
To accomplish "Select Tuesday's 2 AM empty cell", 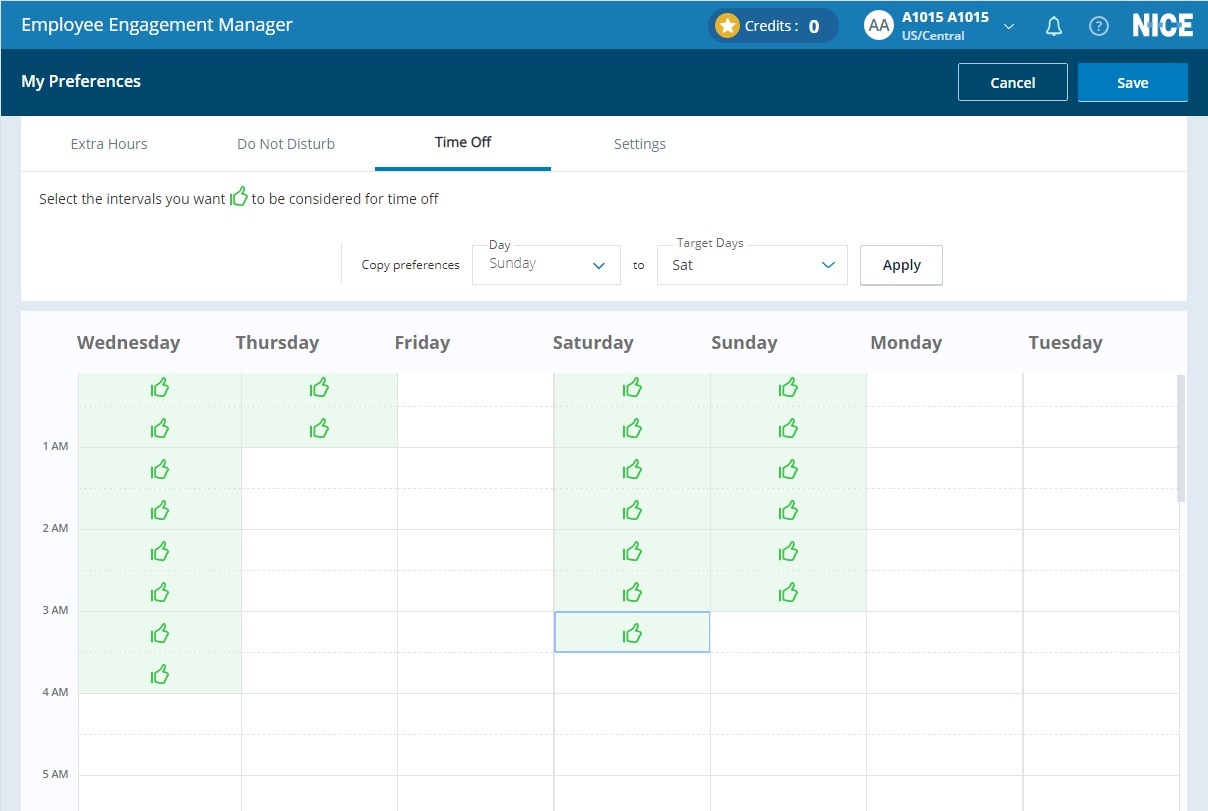I will coord(1100,551).
